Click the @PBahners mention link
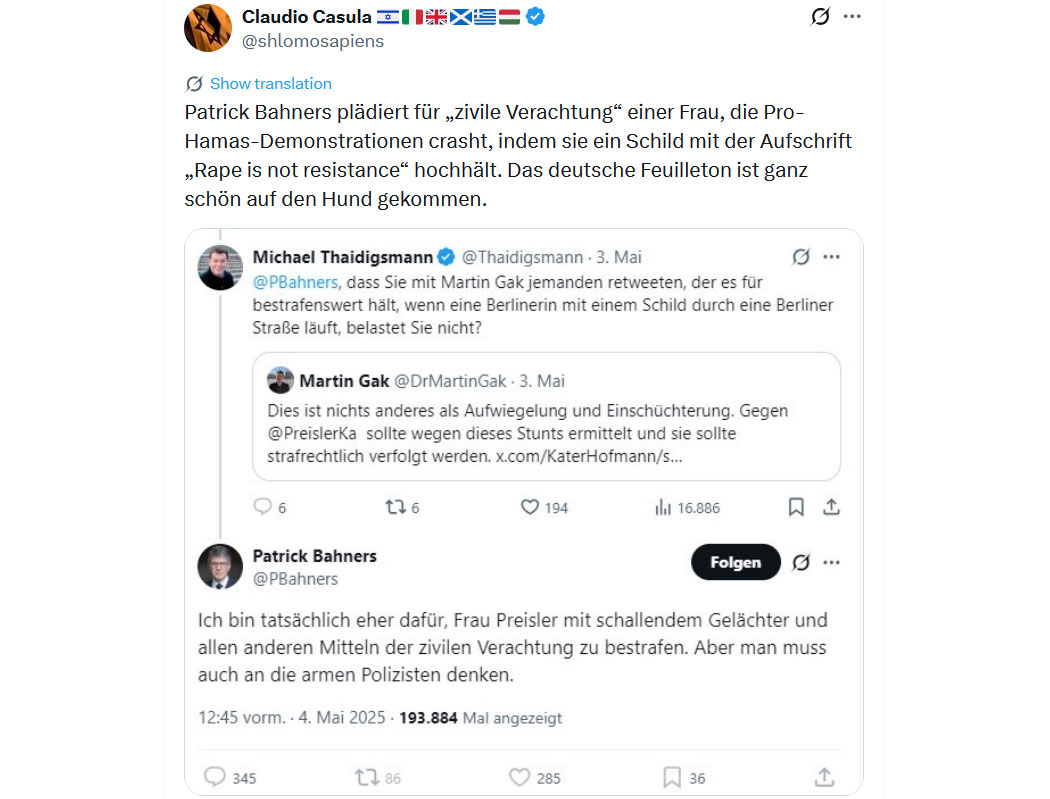The image size is (1050, 799). [x=295, y=282]
